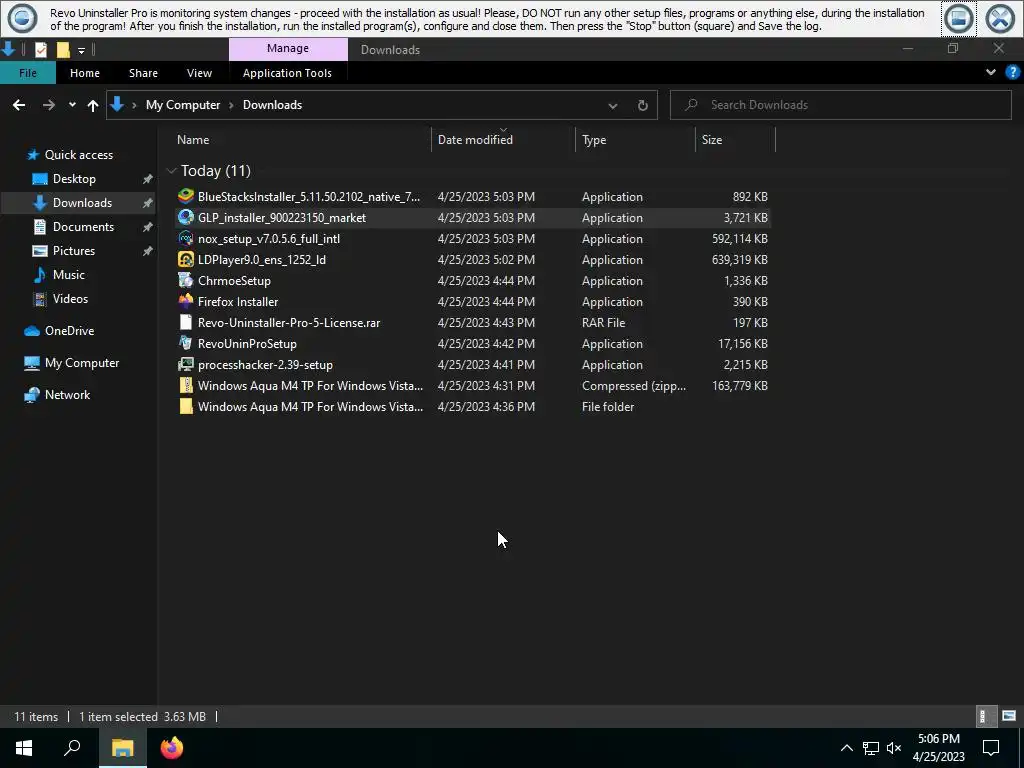The width and height of the screenshot is (1024, 768).
Task: Open the Share ribbon tab
Action: [143, 72]
